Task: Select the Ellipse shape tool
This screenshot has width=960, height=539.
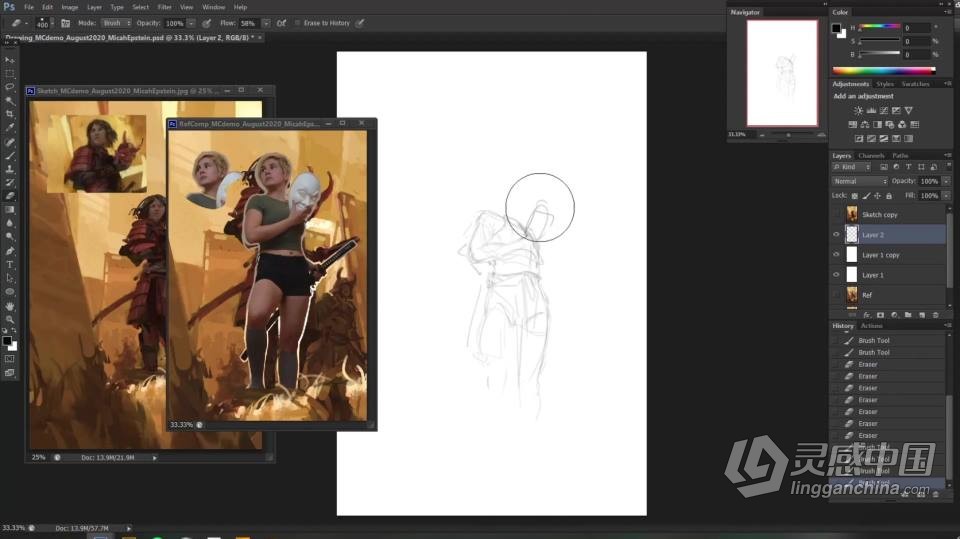Action: 10,292
